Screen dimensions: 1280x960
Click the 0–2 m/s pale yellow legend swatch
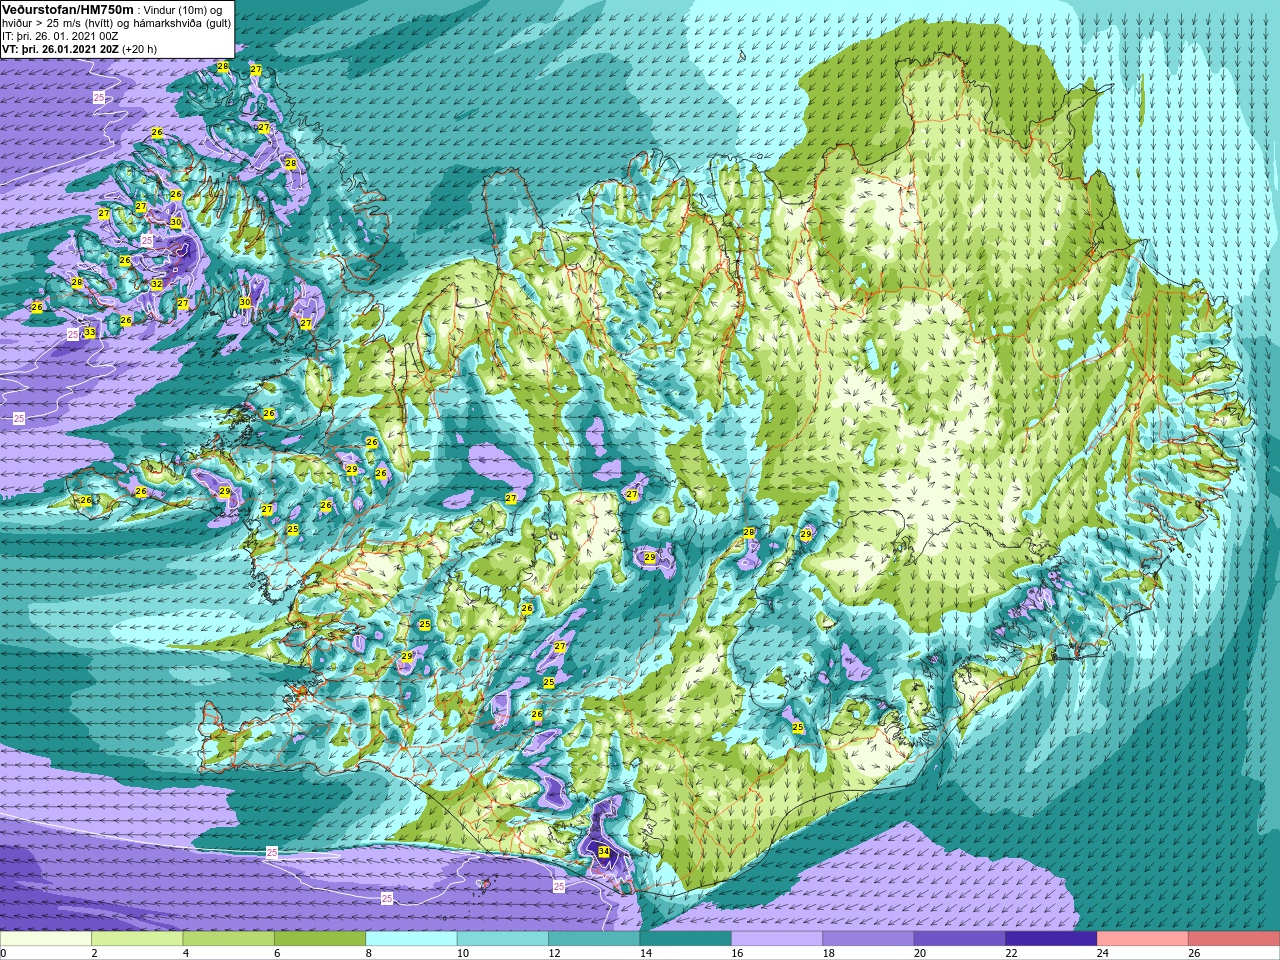pos(46,939)
